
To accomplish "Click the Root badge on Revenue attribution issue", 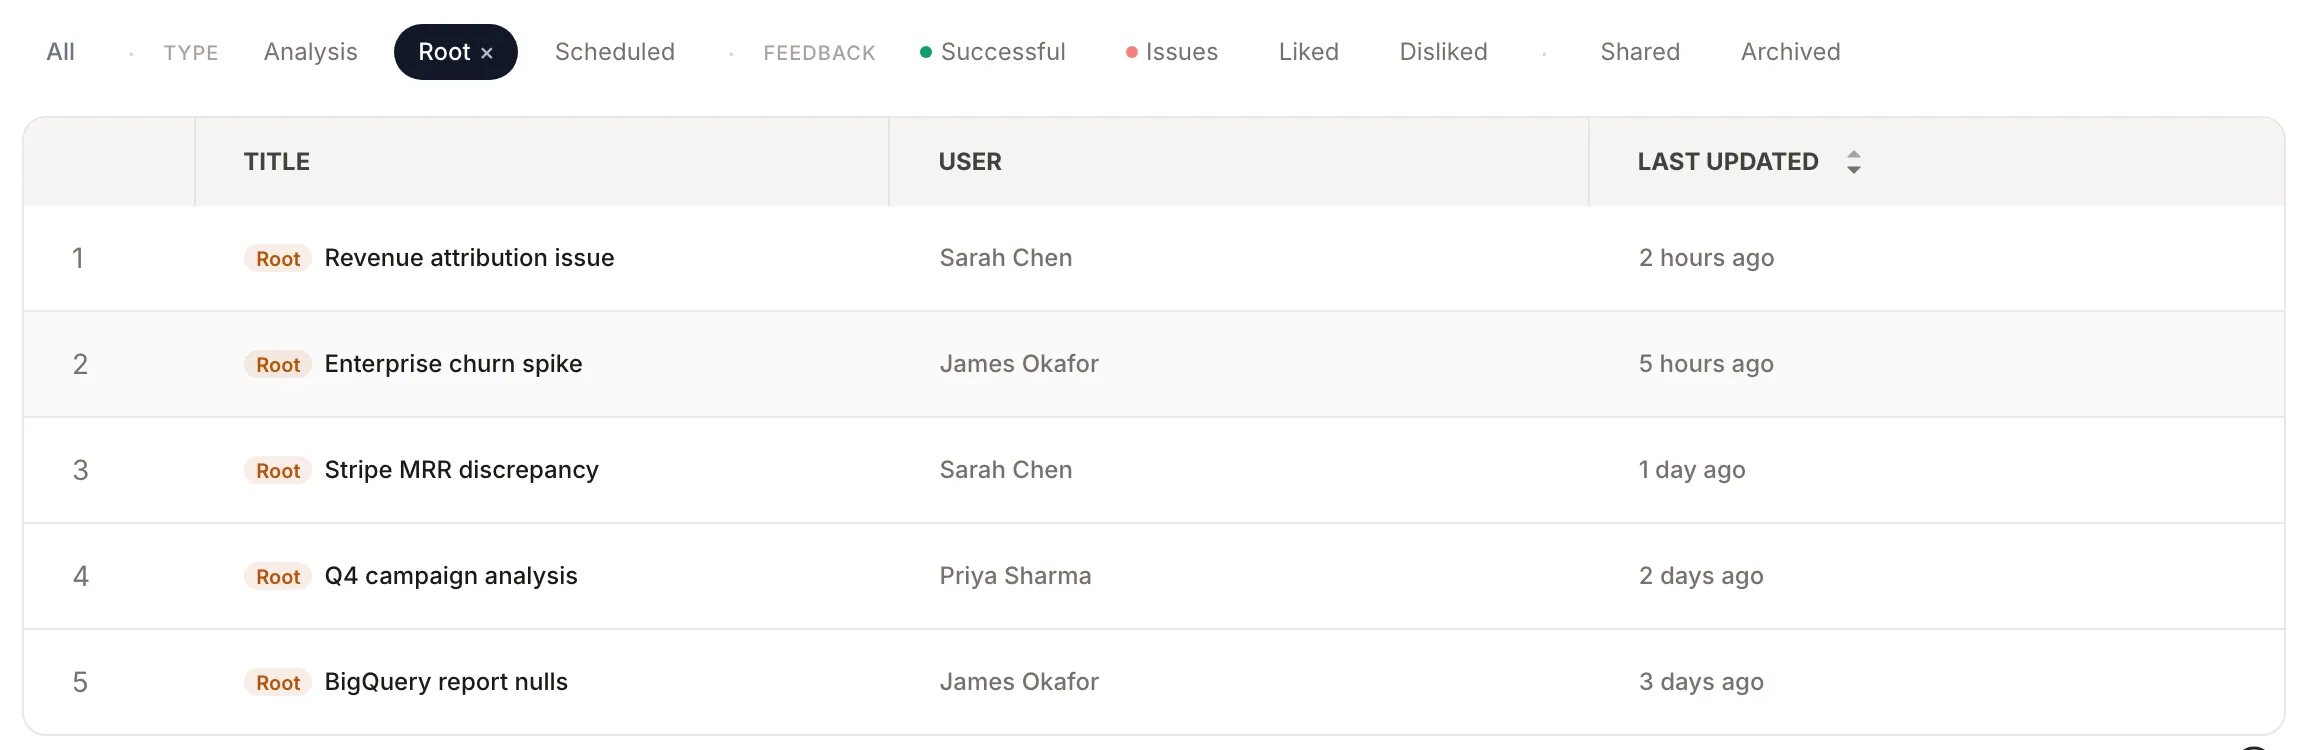I will coord(277,258).
